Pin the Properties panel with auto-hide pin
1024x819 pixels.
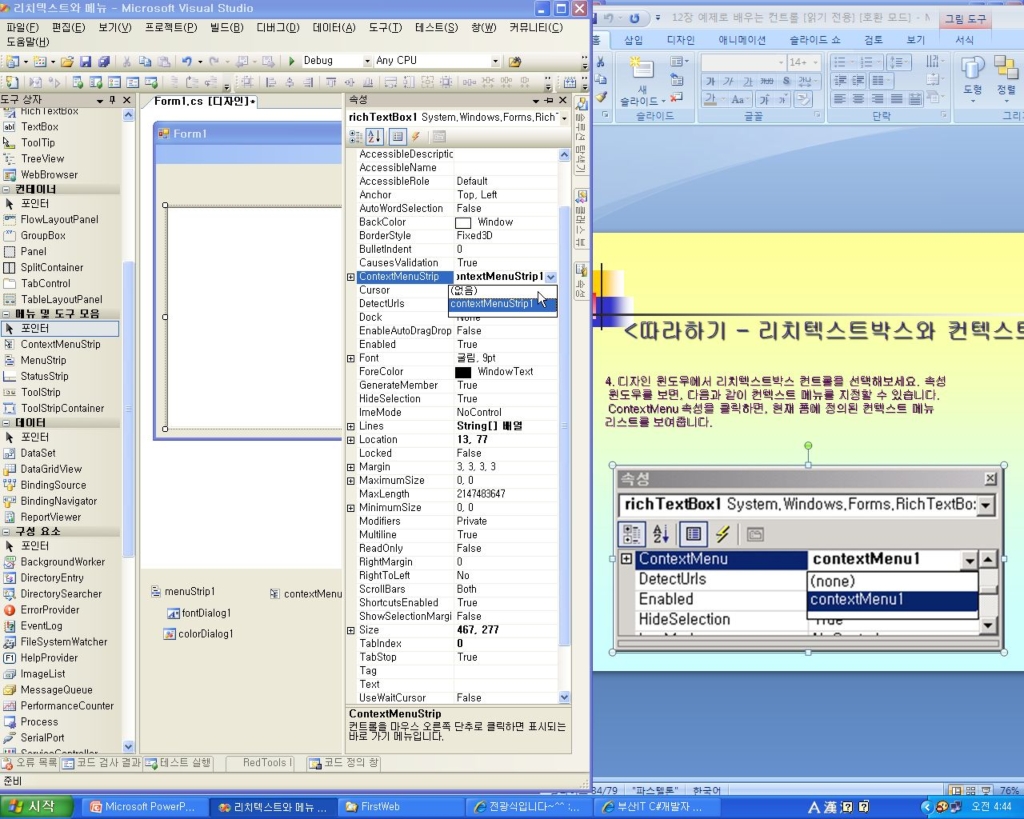(x=549, y=100)
